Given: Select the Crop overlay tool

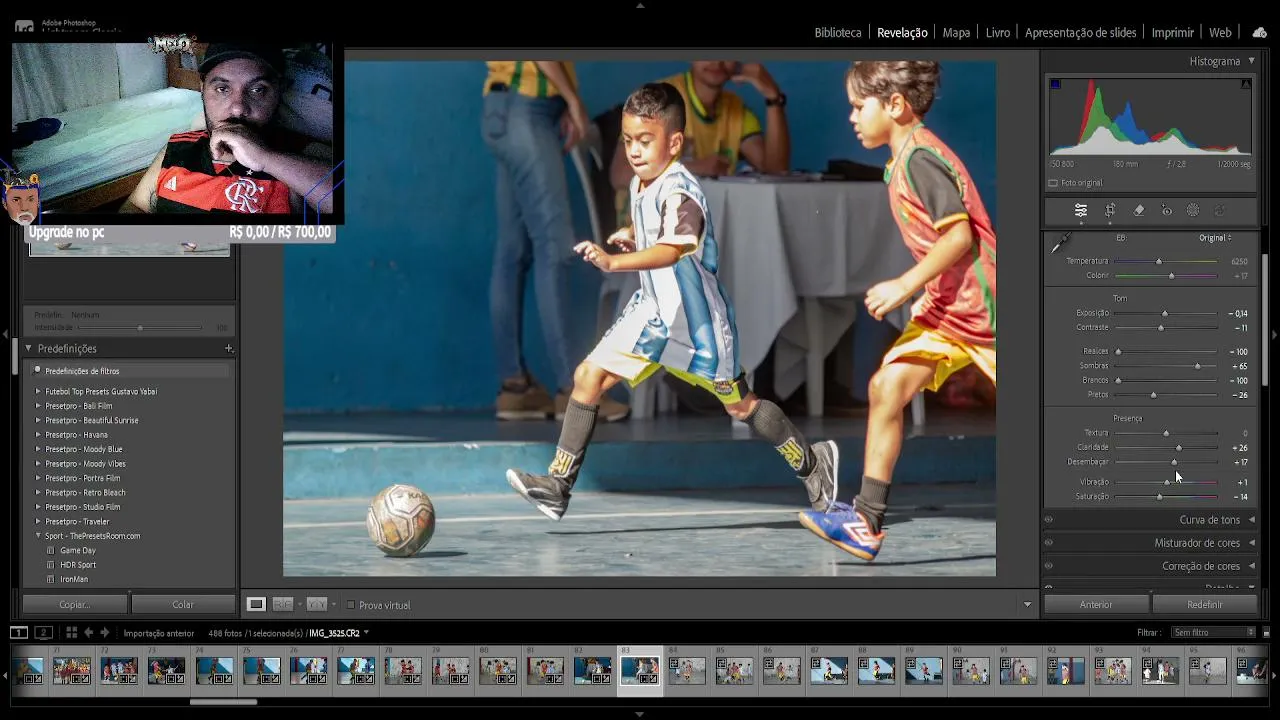Looking at the screenshot, I should pyautogui.click(x=1110, y=211).
